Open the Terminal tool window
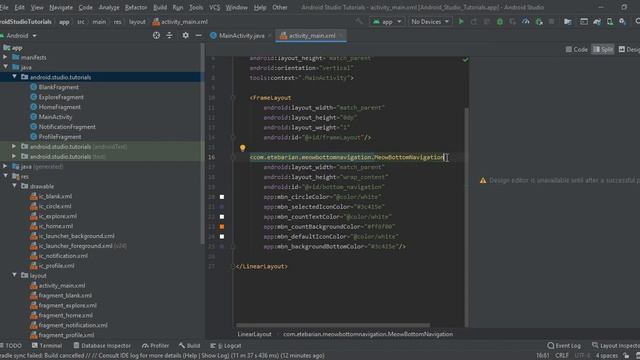Screen dimensions: 640x360 click(47, 346)
